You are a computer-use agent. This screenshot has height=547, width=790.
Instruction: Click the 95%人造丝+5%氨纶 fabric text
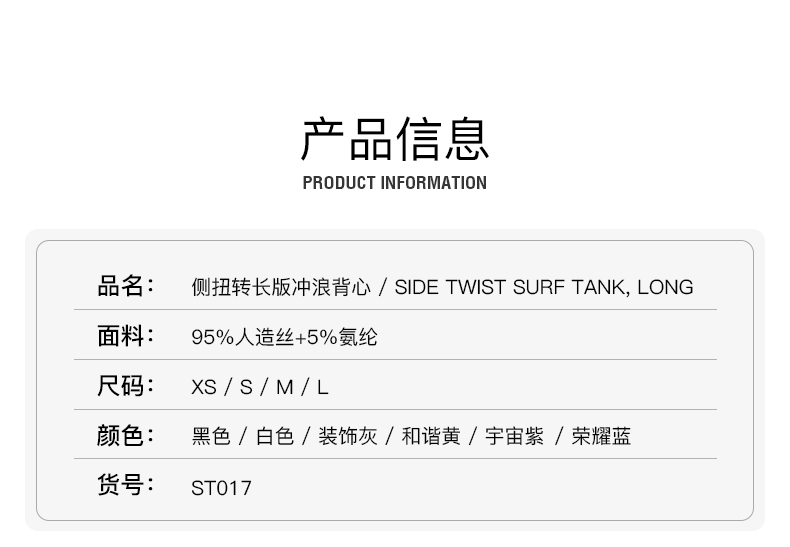coord(284,338)
